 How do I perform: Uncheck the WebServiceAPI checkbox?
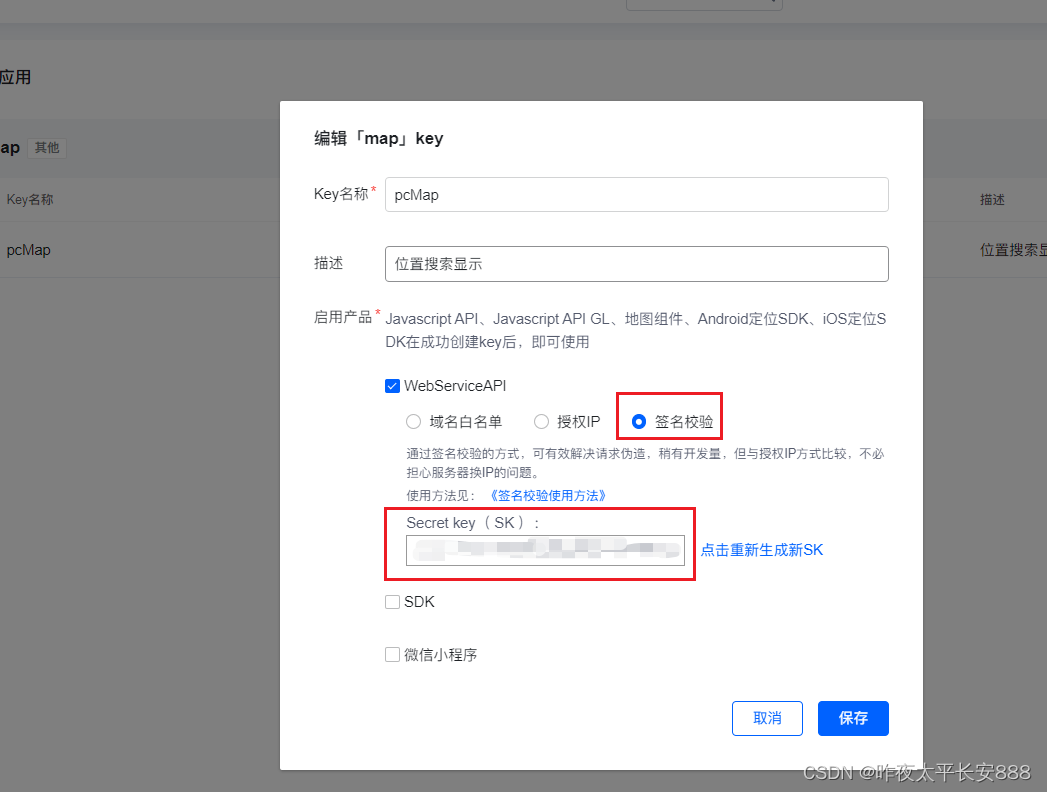tap(393, 386)
